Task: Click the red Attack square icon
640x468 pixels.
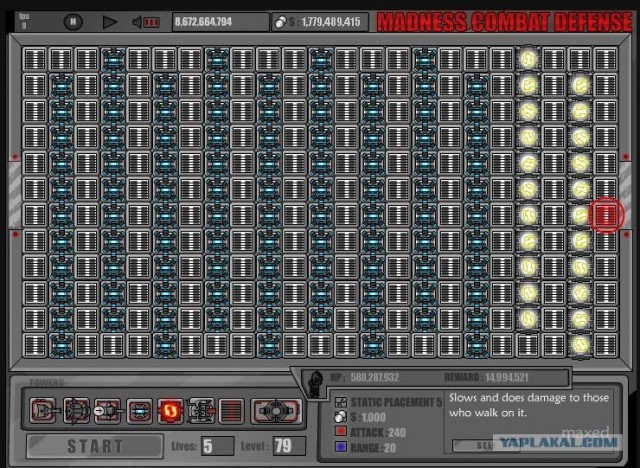Action: tap(341, 432)
